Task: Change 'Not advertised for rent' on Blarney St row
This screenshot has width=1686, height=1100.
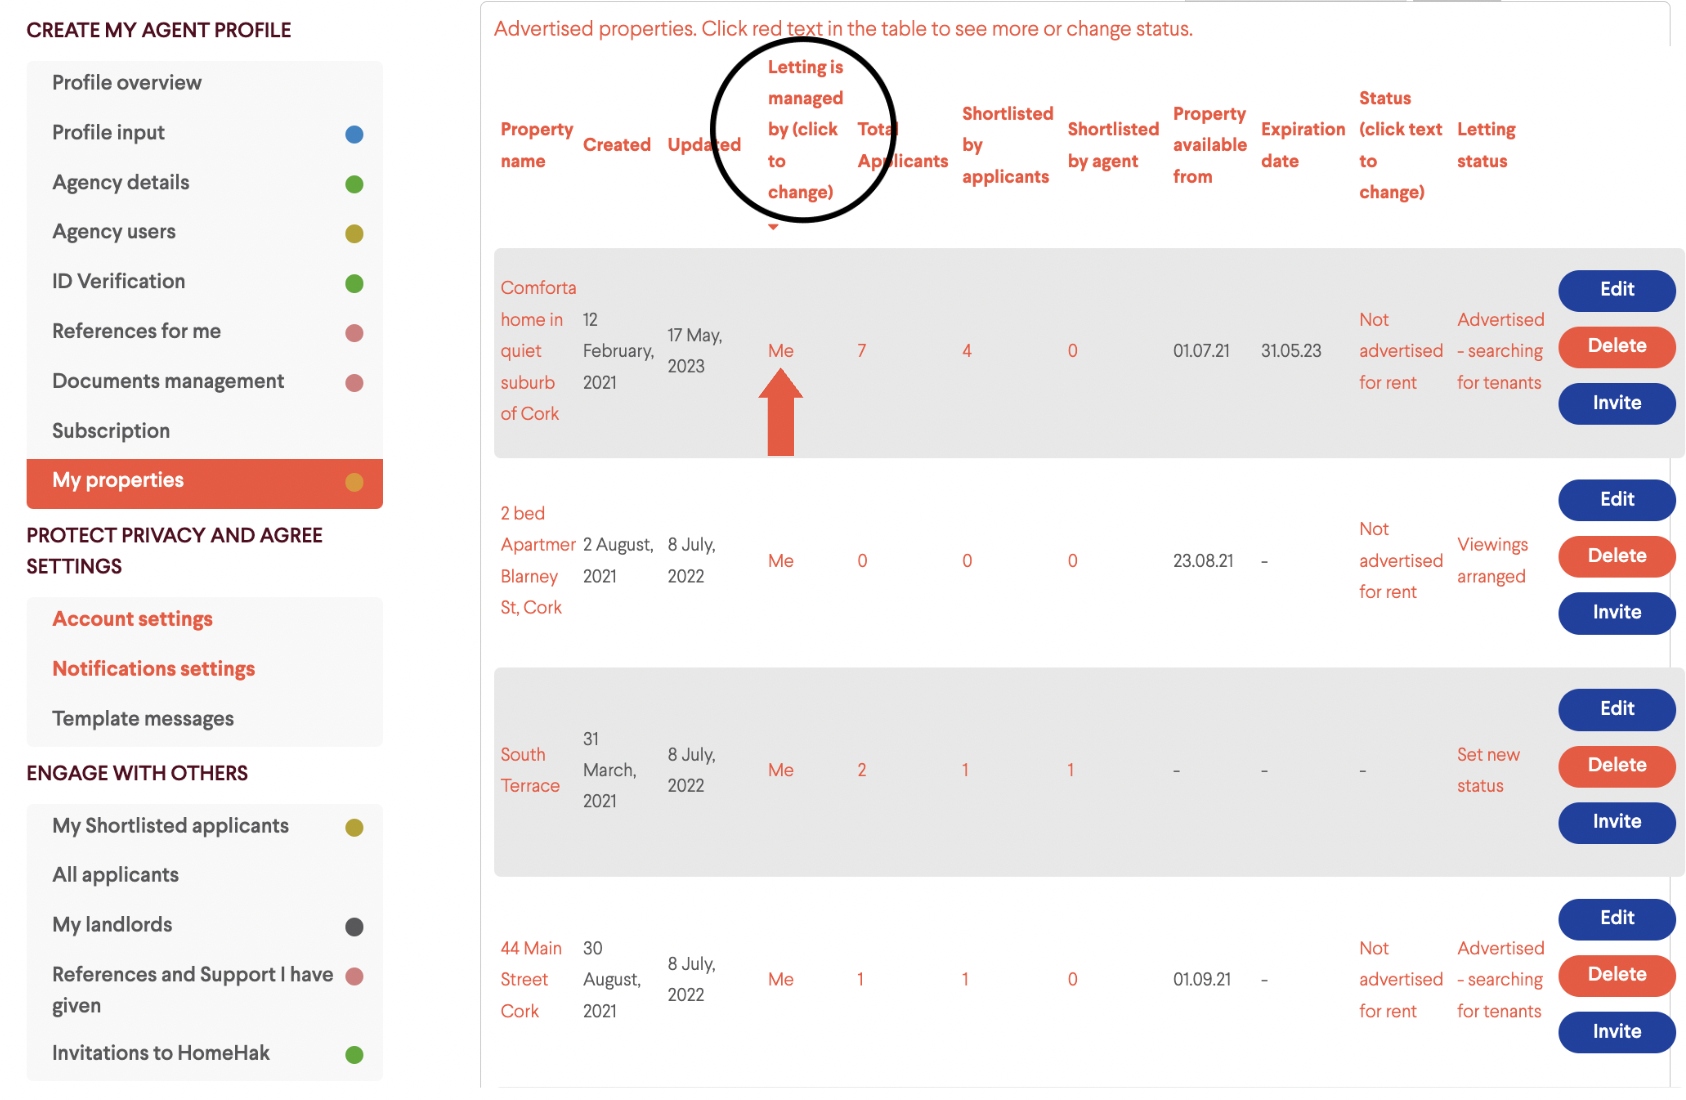Action: pos(1401,561)
